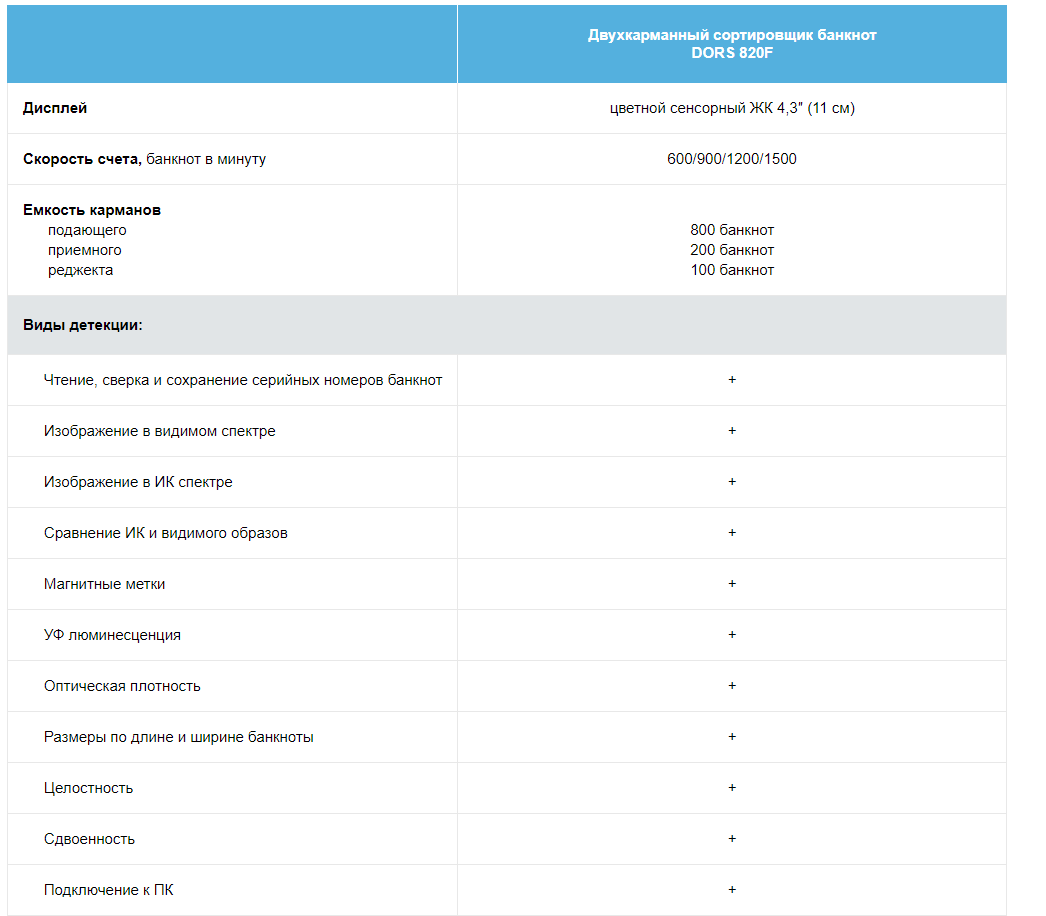
Task: Click the 'подающего' pocket label
Action: coord(87,230)
